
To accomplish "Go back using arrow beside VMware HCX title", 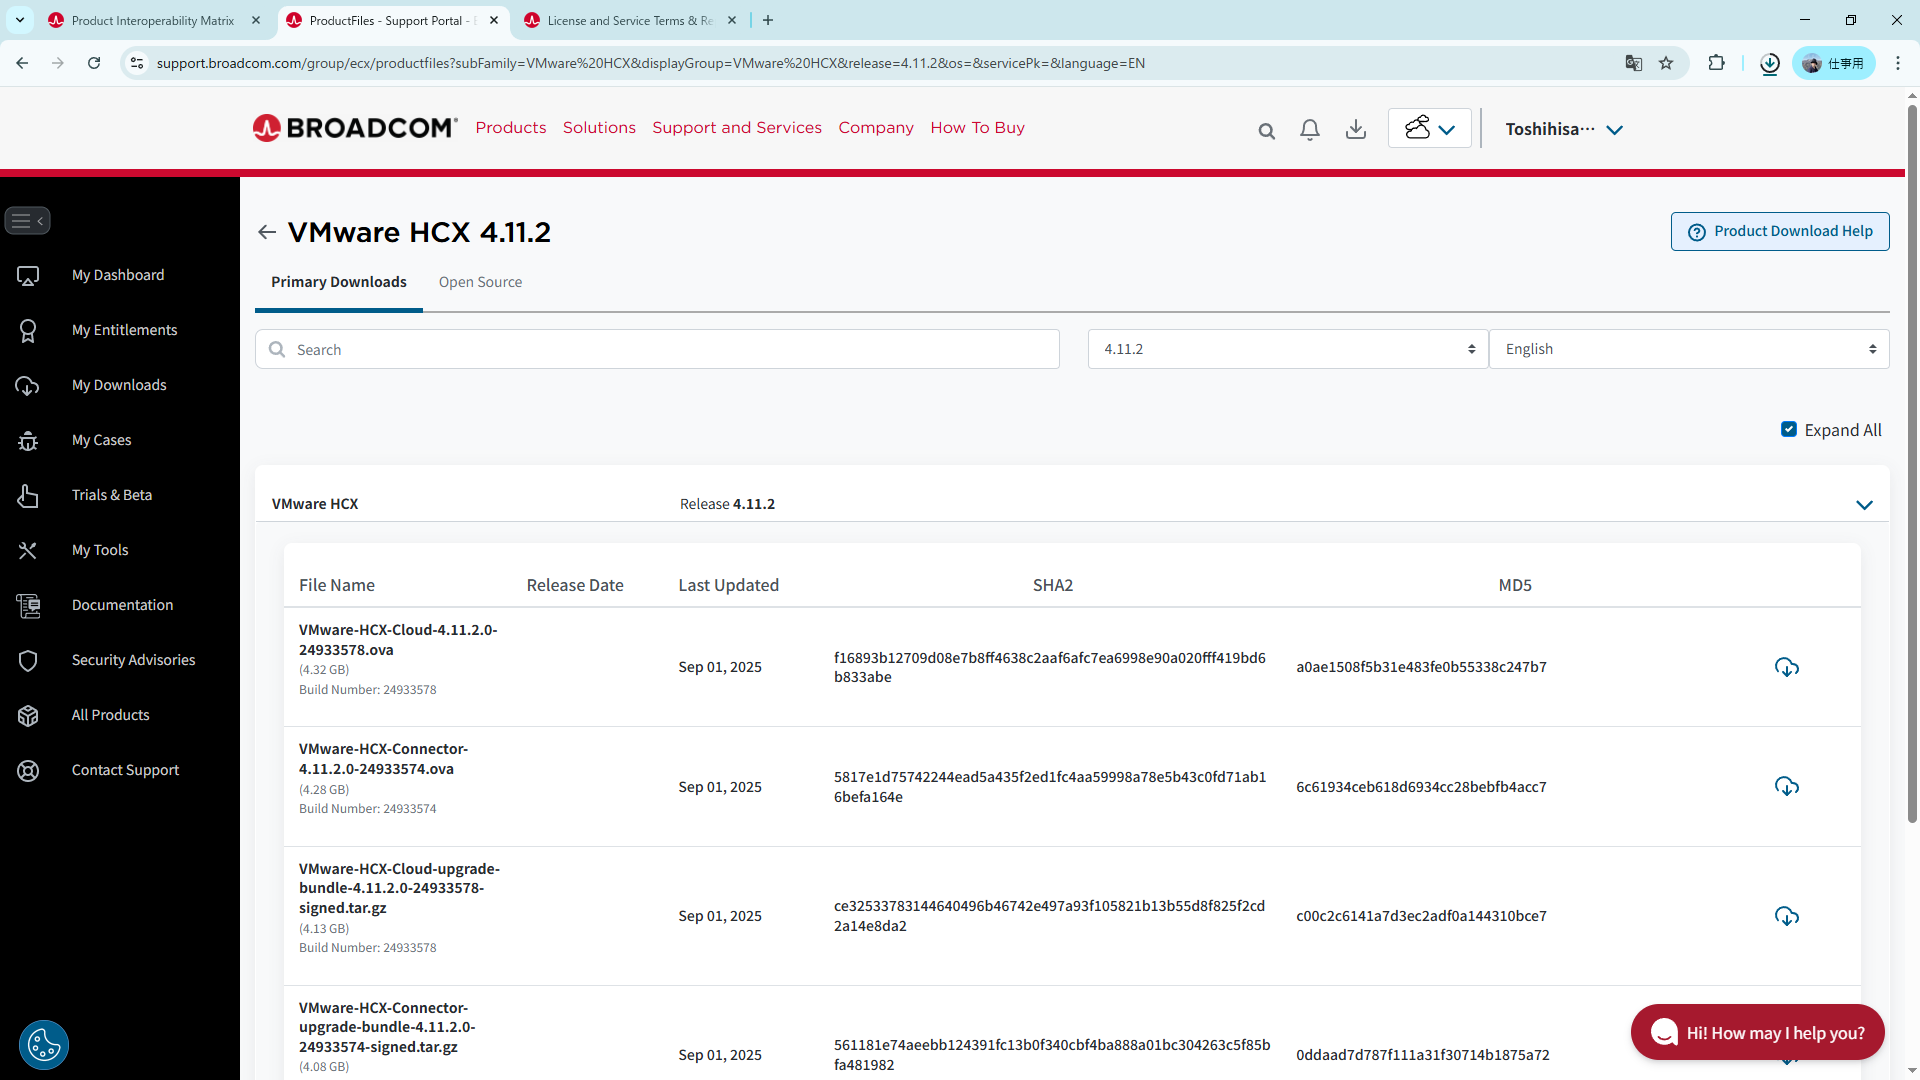I will click(x=266, y=232).
